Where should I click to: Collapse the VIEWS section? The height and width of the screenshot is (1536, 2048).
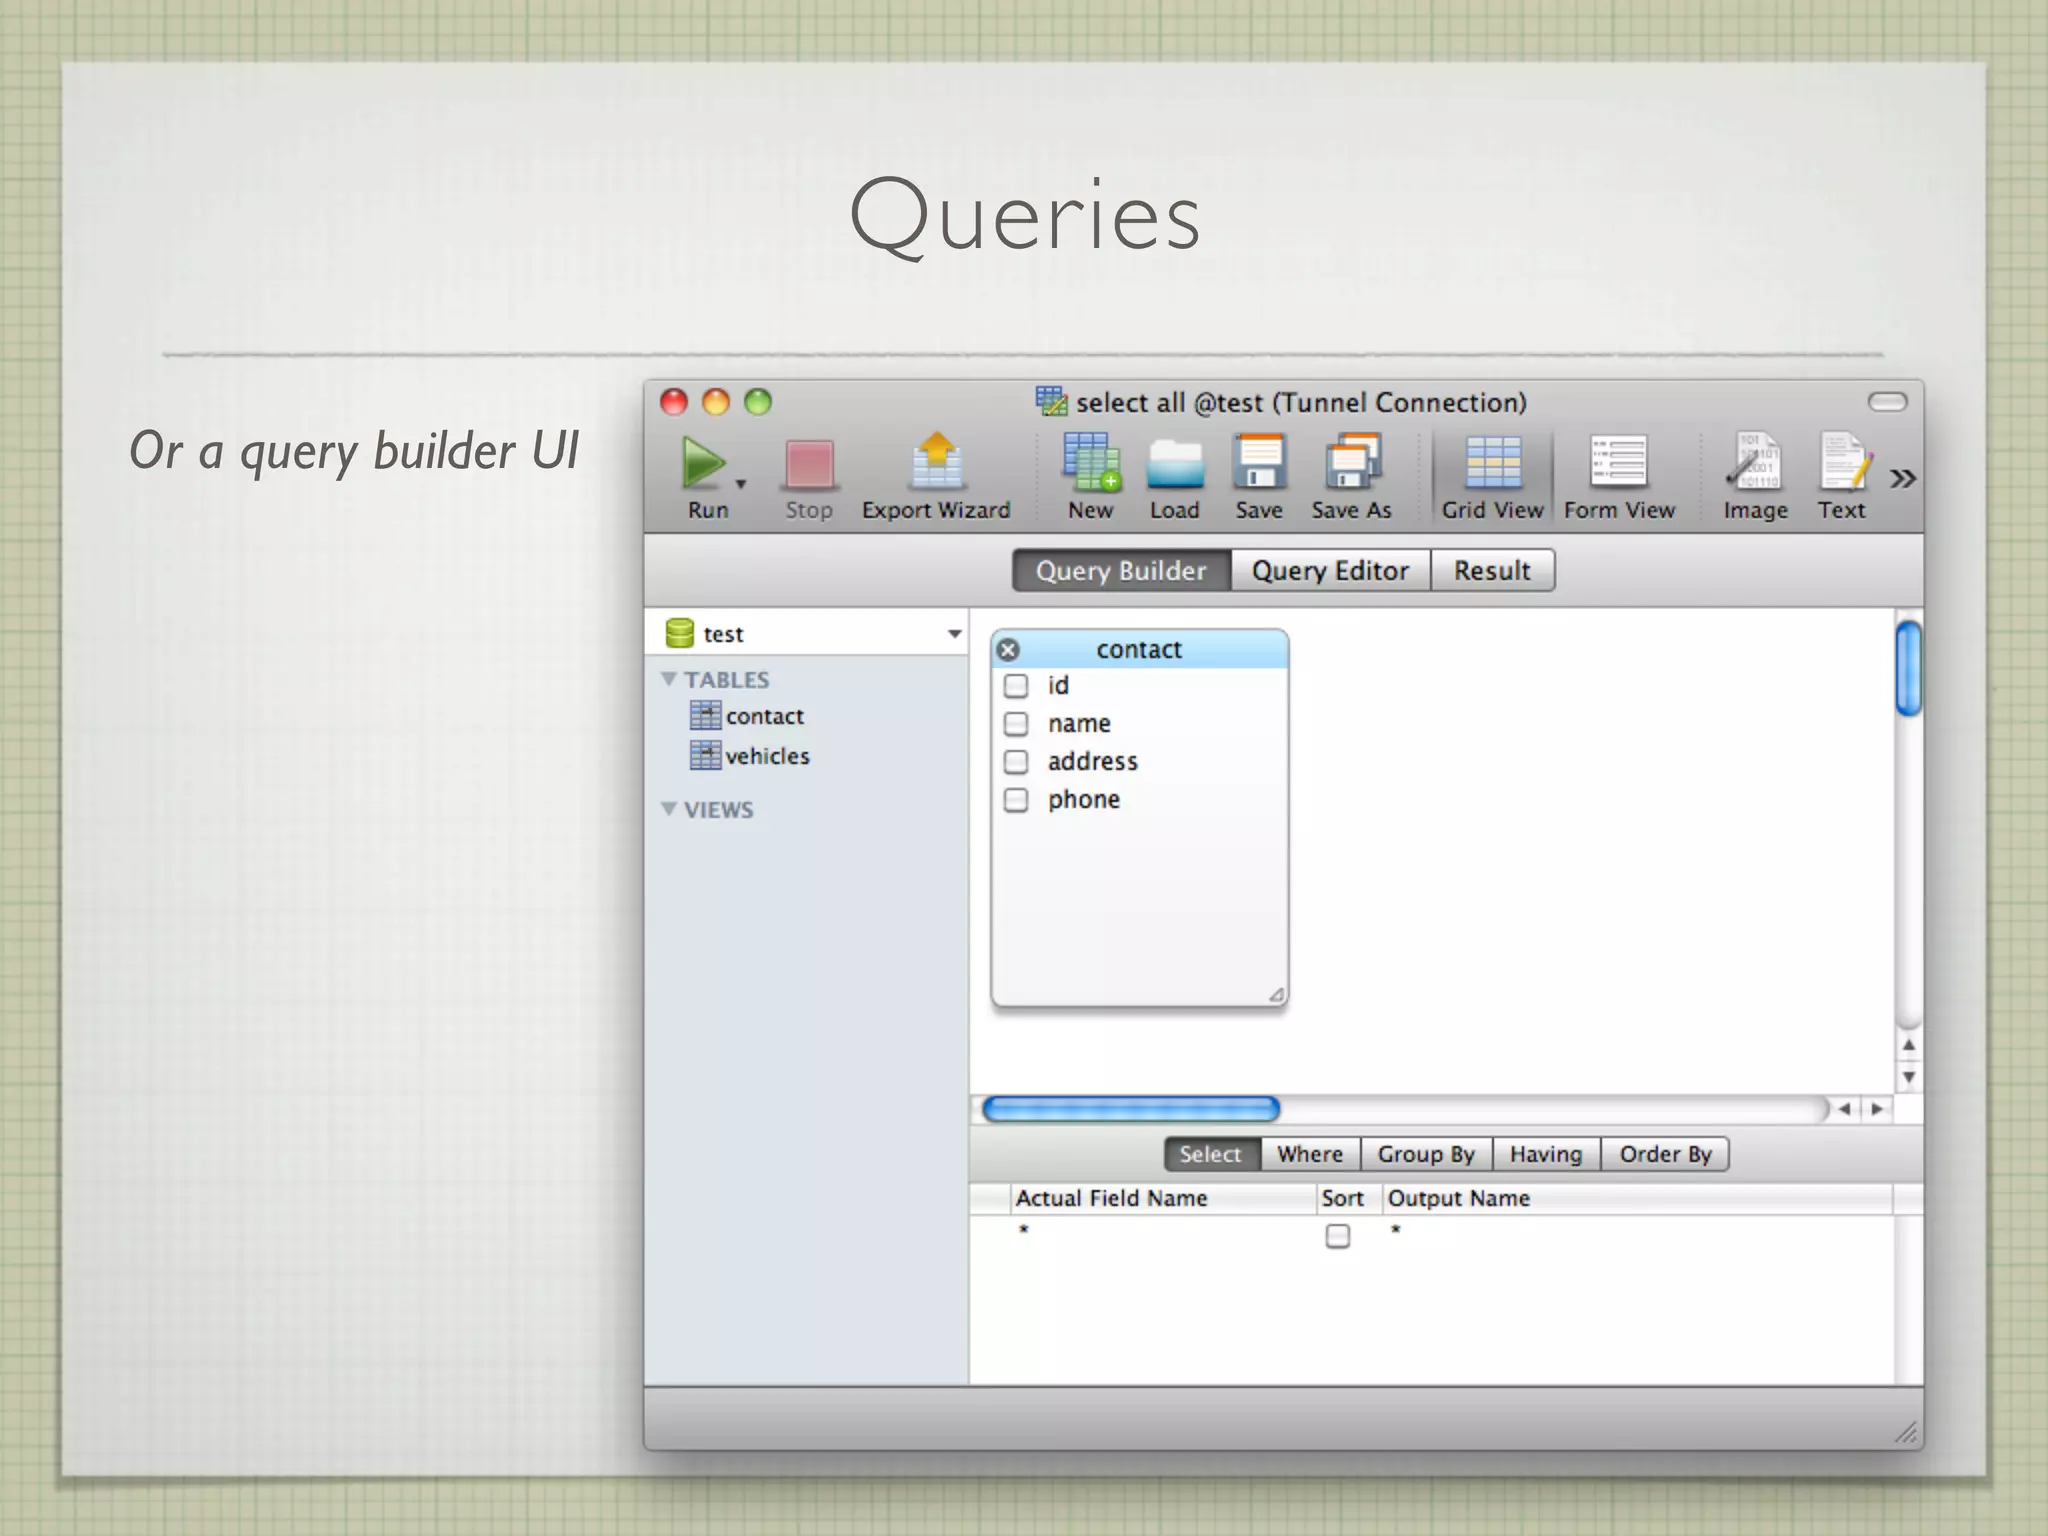669,809
